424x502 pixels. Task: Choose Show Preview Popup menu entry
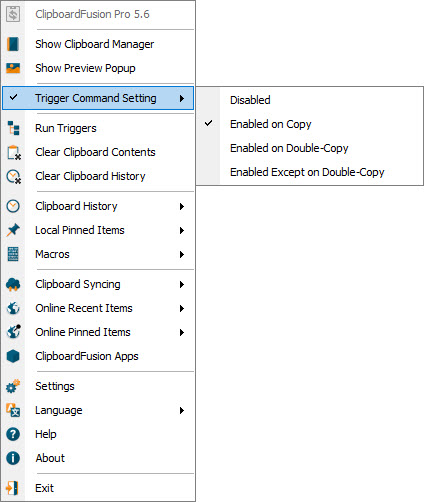[x=98, y=68]
